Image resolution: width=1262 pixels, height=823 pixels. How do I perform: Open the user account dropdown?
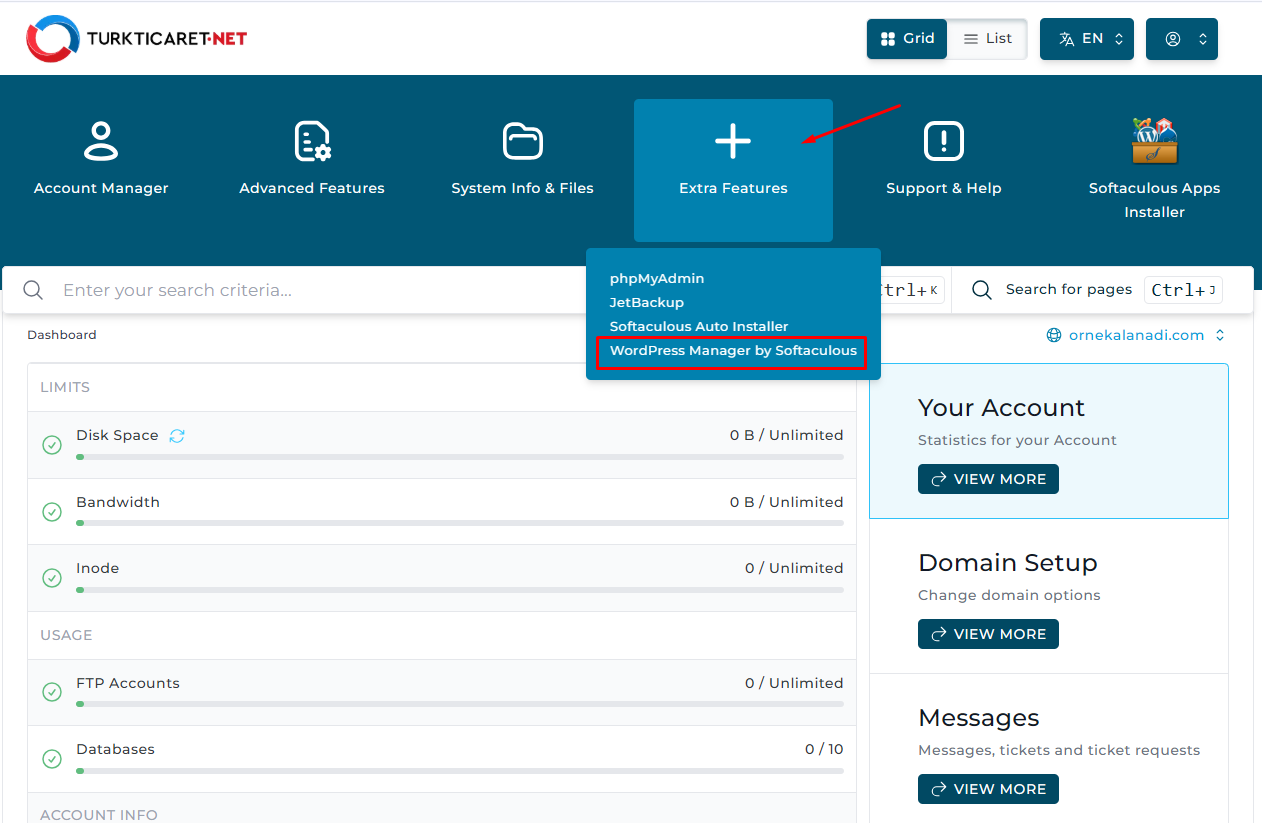(1182, 39)
